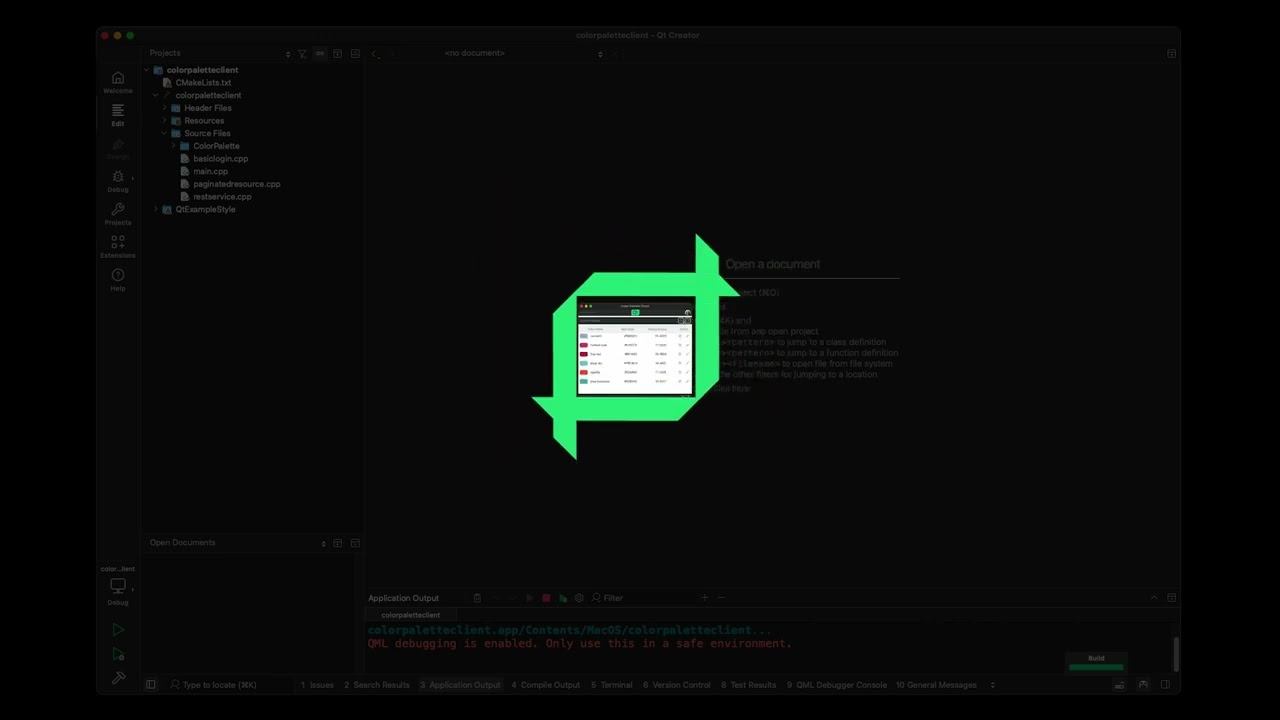Click the Type to locate field
1280x720 pixels.
(x=230, y=685)
